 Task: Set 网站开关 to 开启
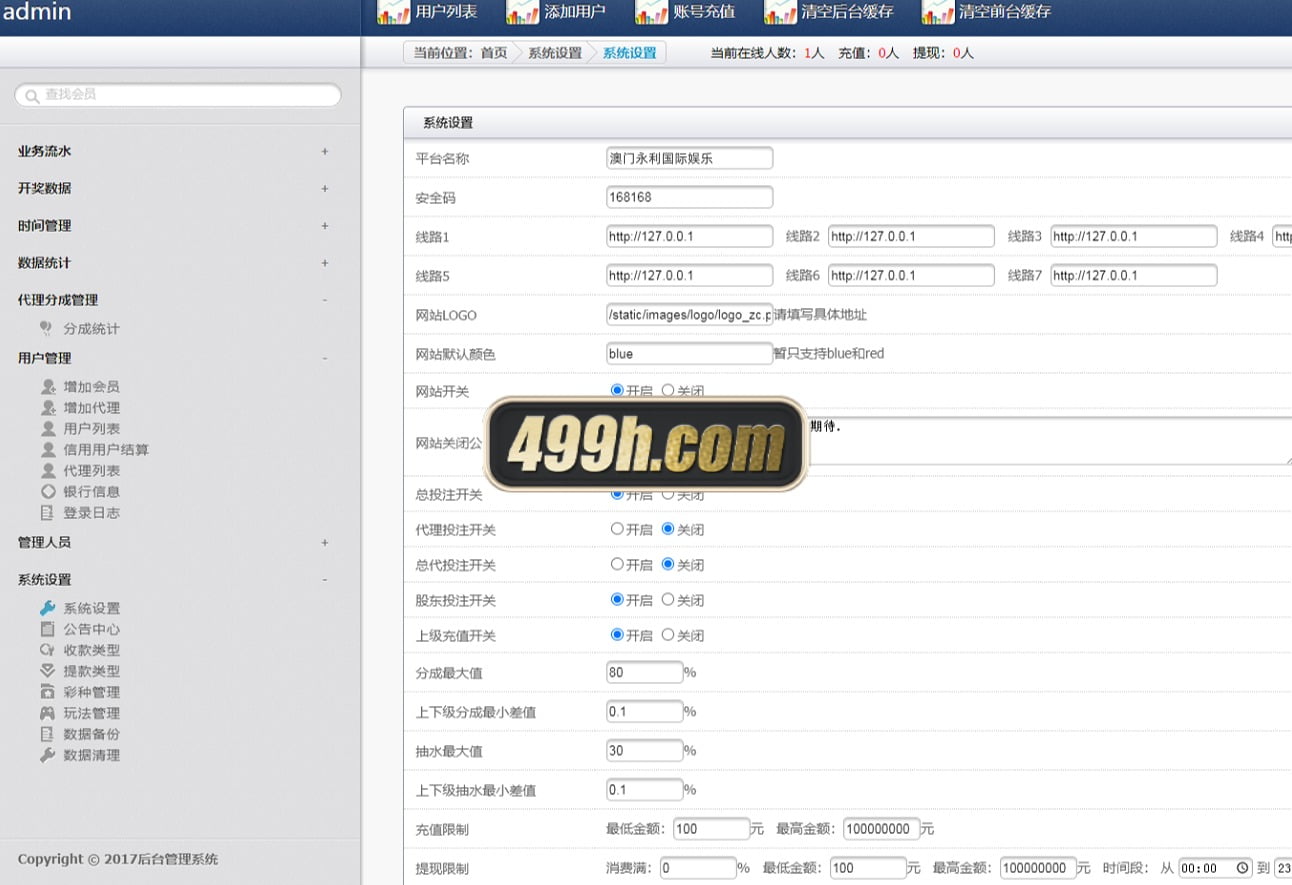click(617, 390)
